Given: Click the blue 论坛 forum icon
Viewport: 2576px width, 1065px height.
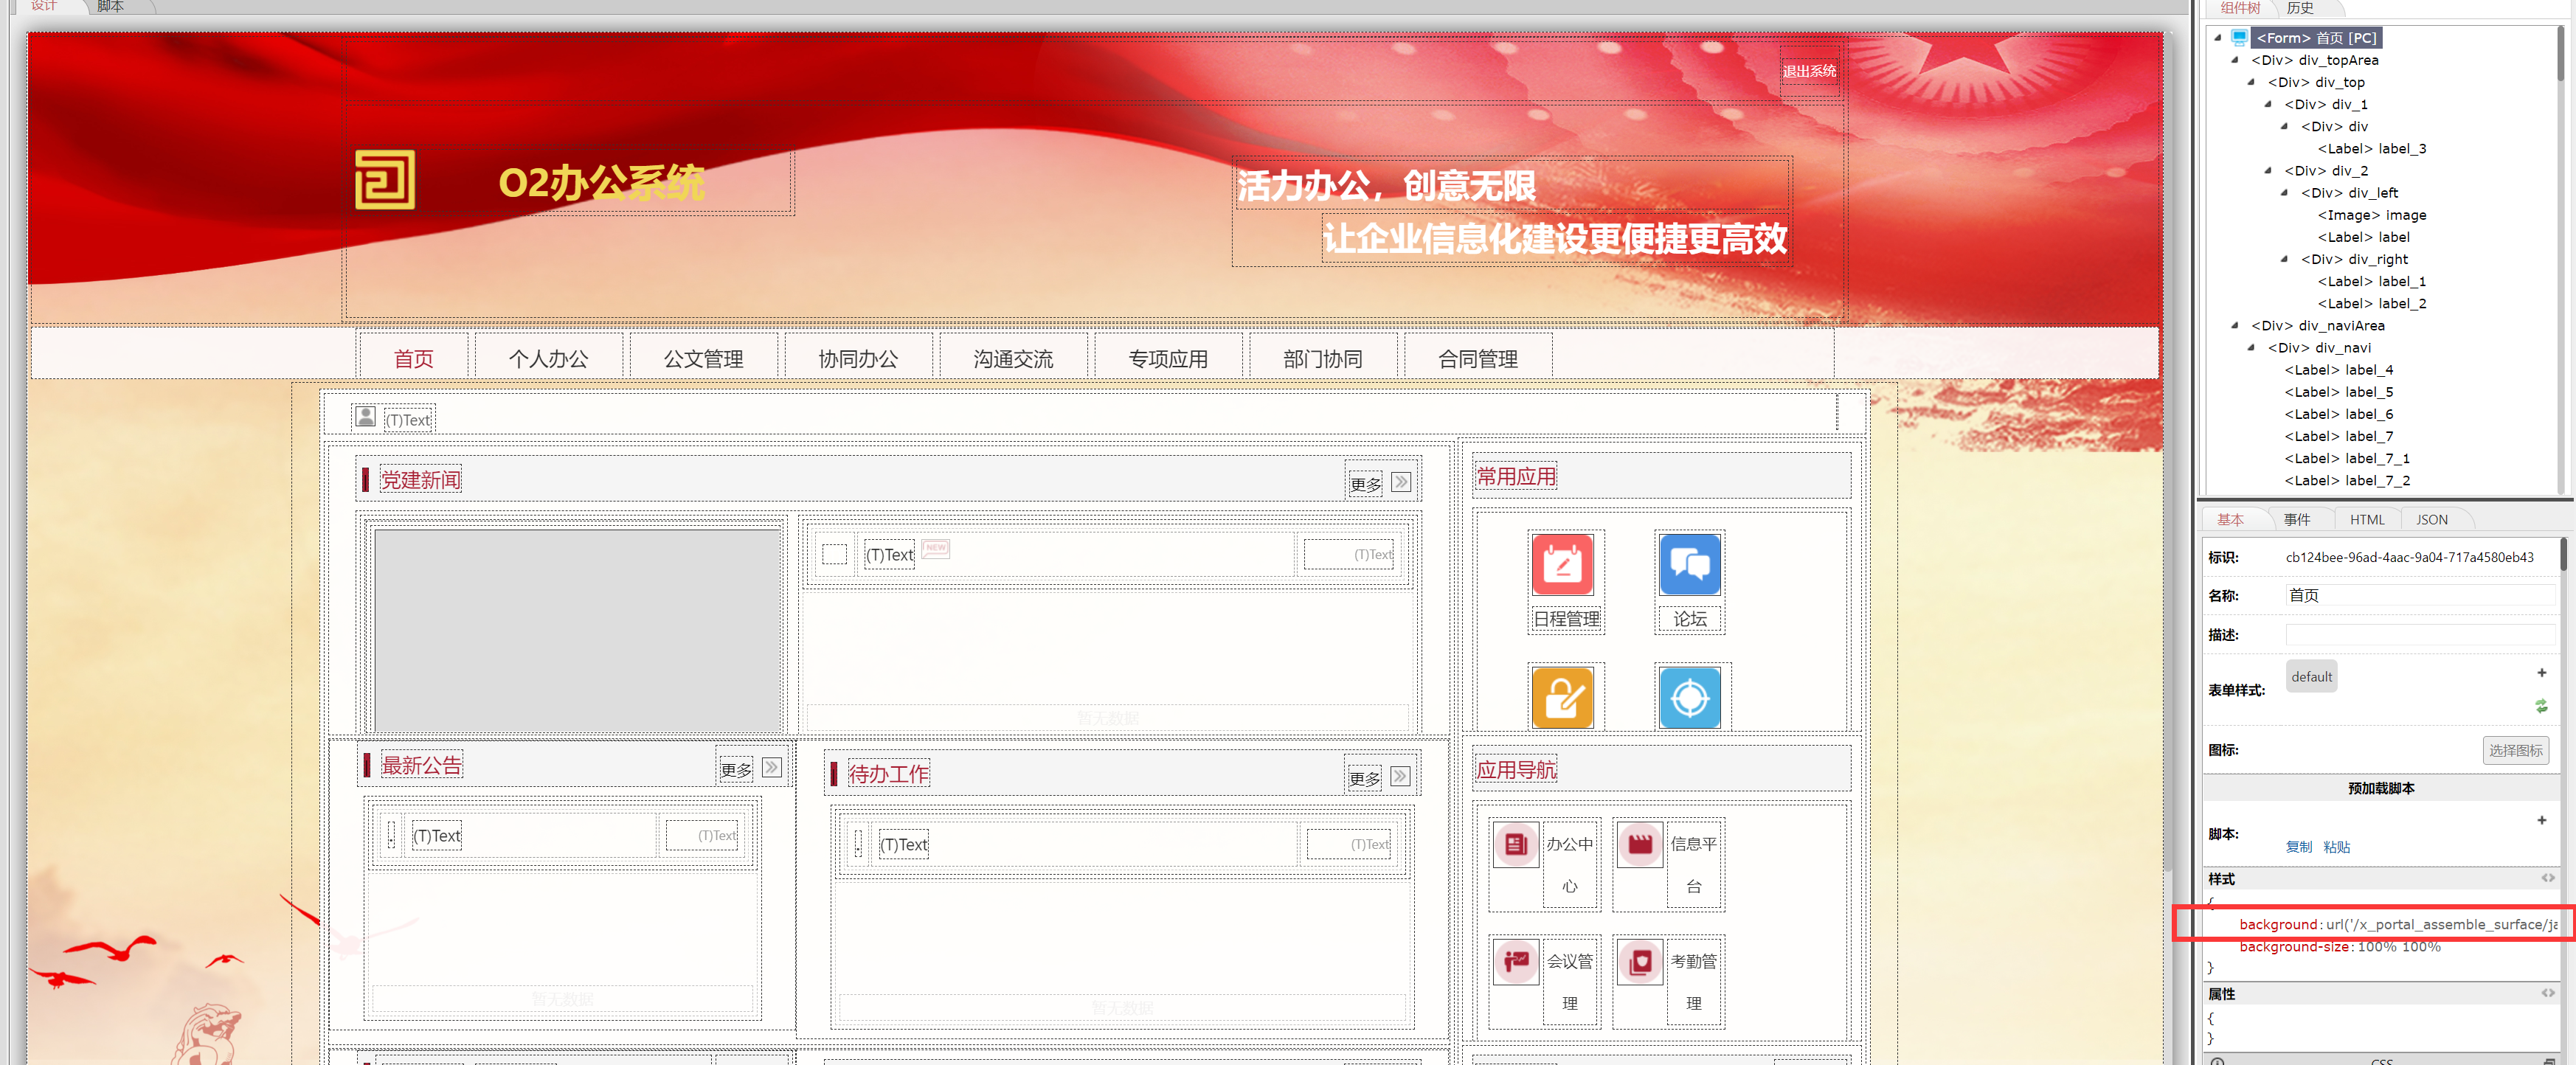Looking at the screenshot, I should [1689, 564].
